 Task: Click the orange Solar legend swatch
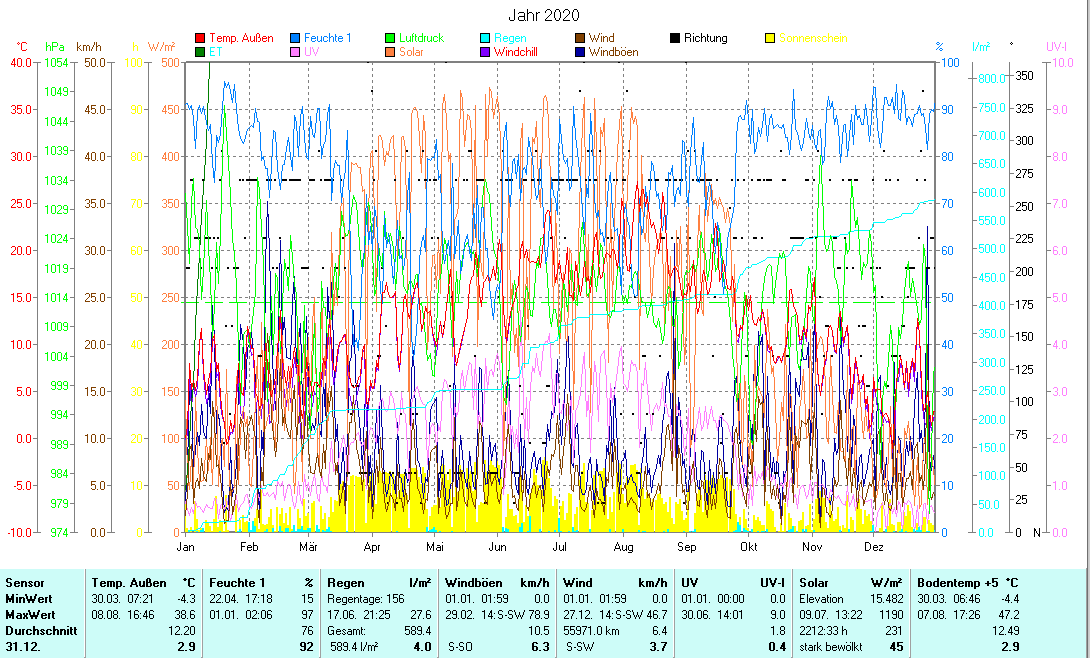(390, 52)
